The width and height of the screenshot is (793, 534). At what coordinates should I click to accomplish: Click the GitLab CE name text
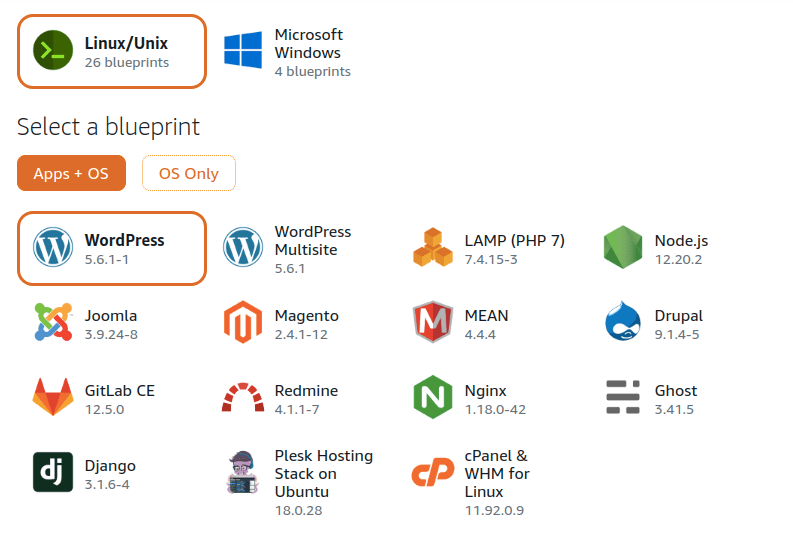coord(120,391)
